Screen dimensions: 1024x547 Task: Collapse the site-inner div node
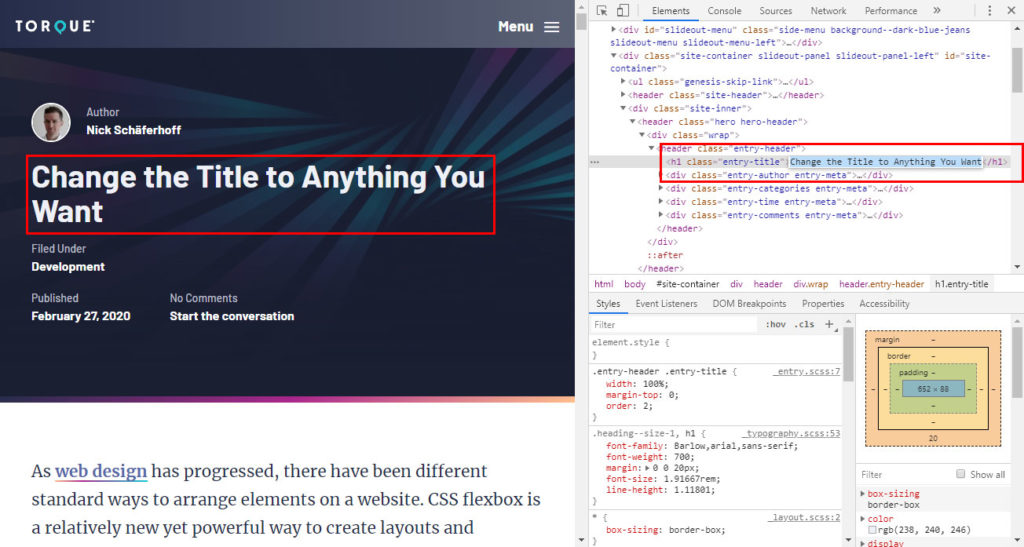tap(623, 108)
